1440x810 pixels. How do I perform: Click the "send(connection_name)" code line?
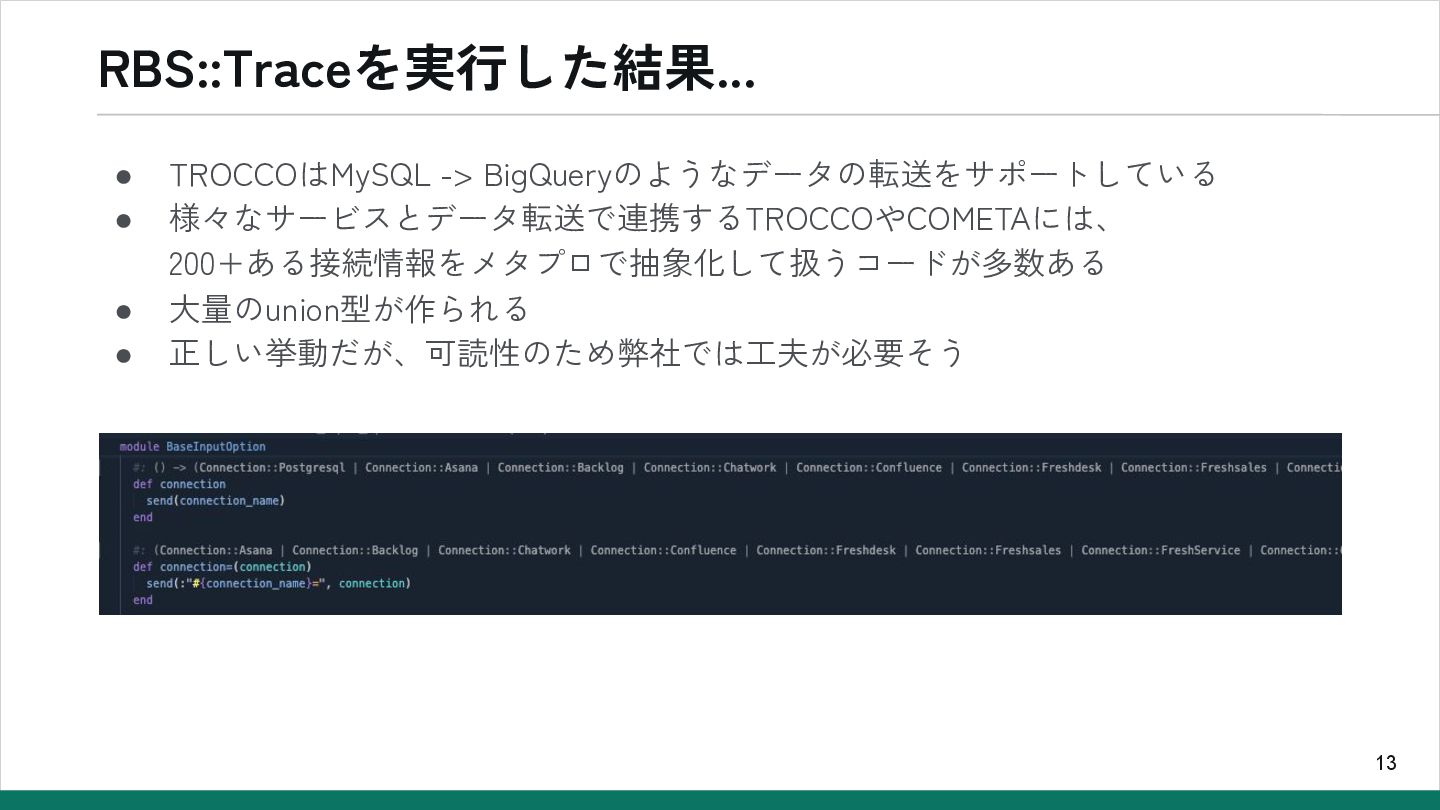click(x=215, y=500)
